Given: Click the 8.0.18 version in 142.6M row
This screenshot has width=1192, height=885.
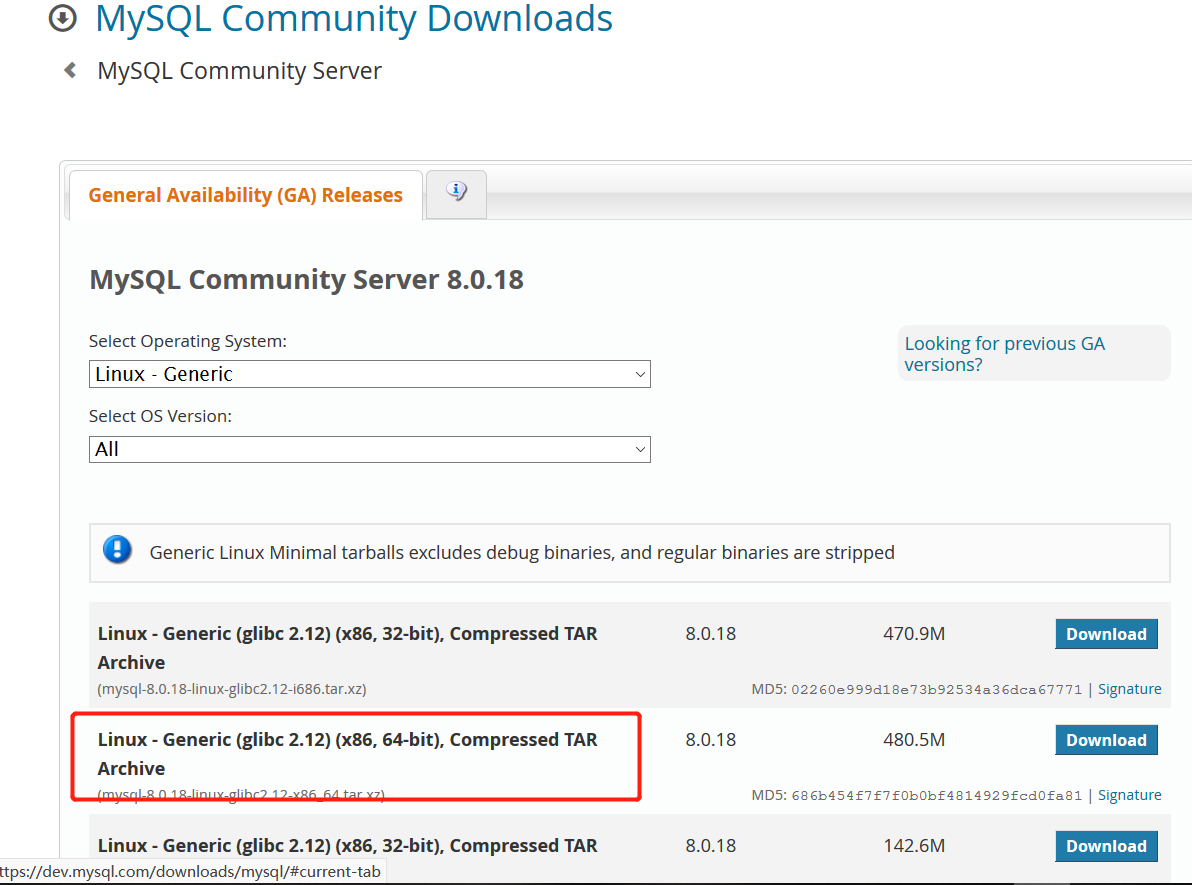Looking at the screenshot, I should tap(711, 846).
